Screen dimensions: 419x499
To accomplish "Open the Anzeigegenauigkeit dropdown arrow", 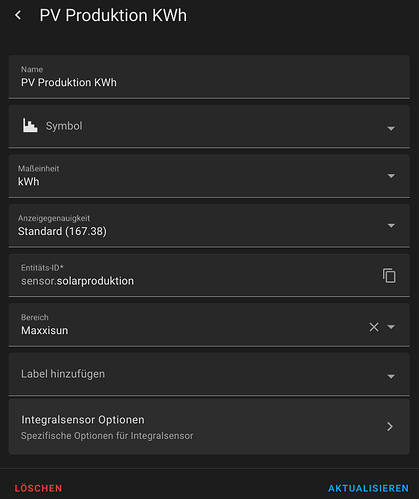I will tap(391, 226).
